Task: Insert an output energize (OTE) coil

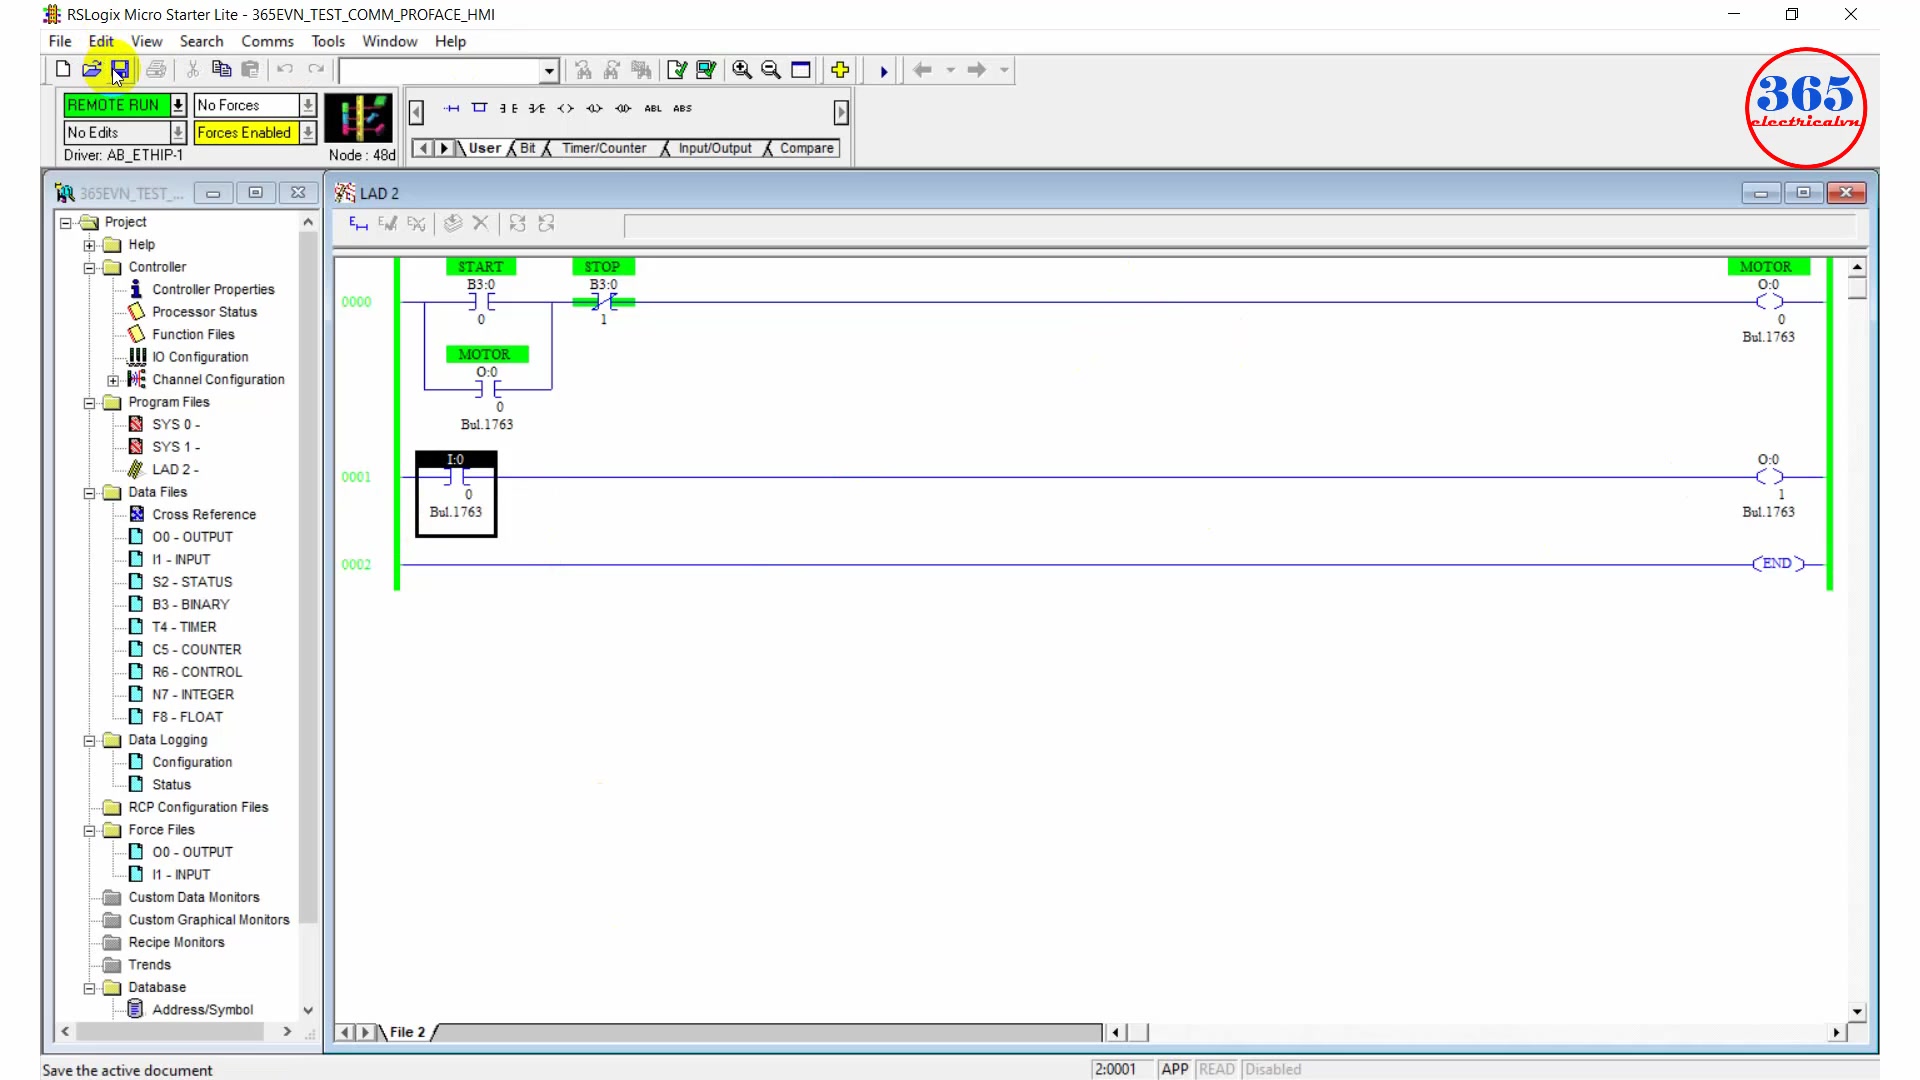Action: [566, 108]
